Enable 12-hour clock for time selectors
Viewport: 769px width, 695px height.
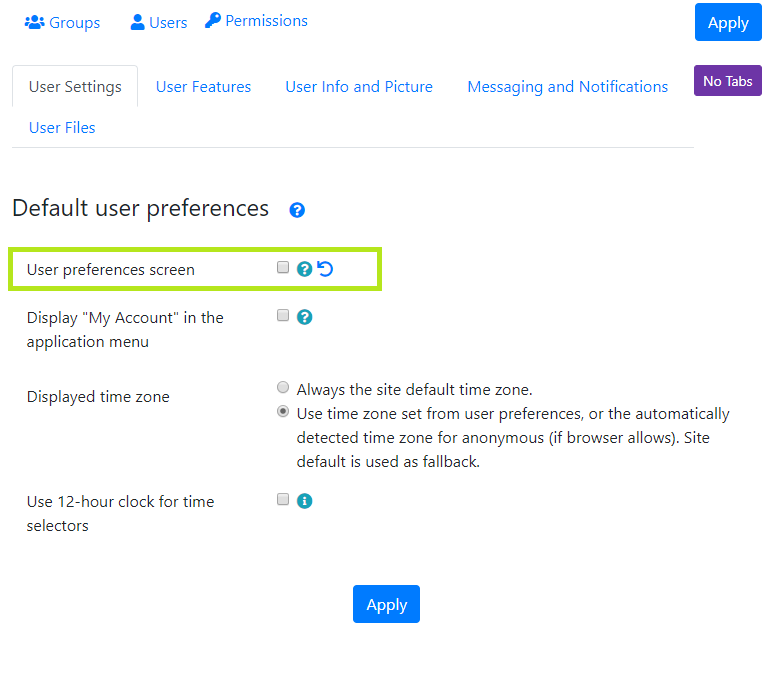point(282,499)
